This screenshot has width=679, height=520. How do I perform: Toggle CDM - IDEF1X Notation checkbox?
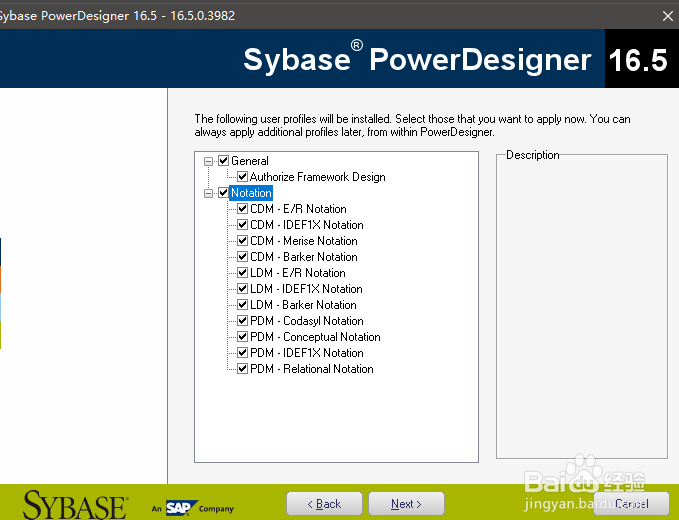[242, 225]
